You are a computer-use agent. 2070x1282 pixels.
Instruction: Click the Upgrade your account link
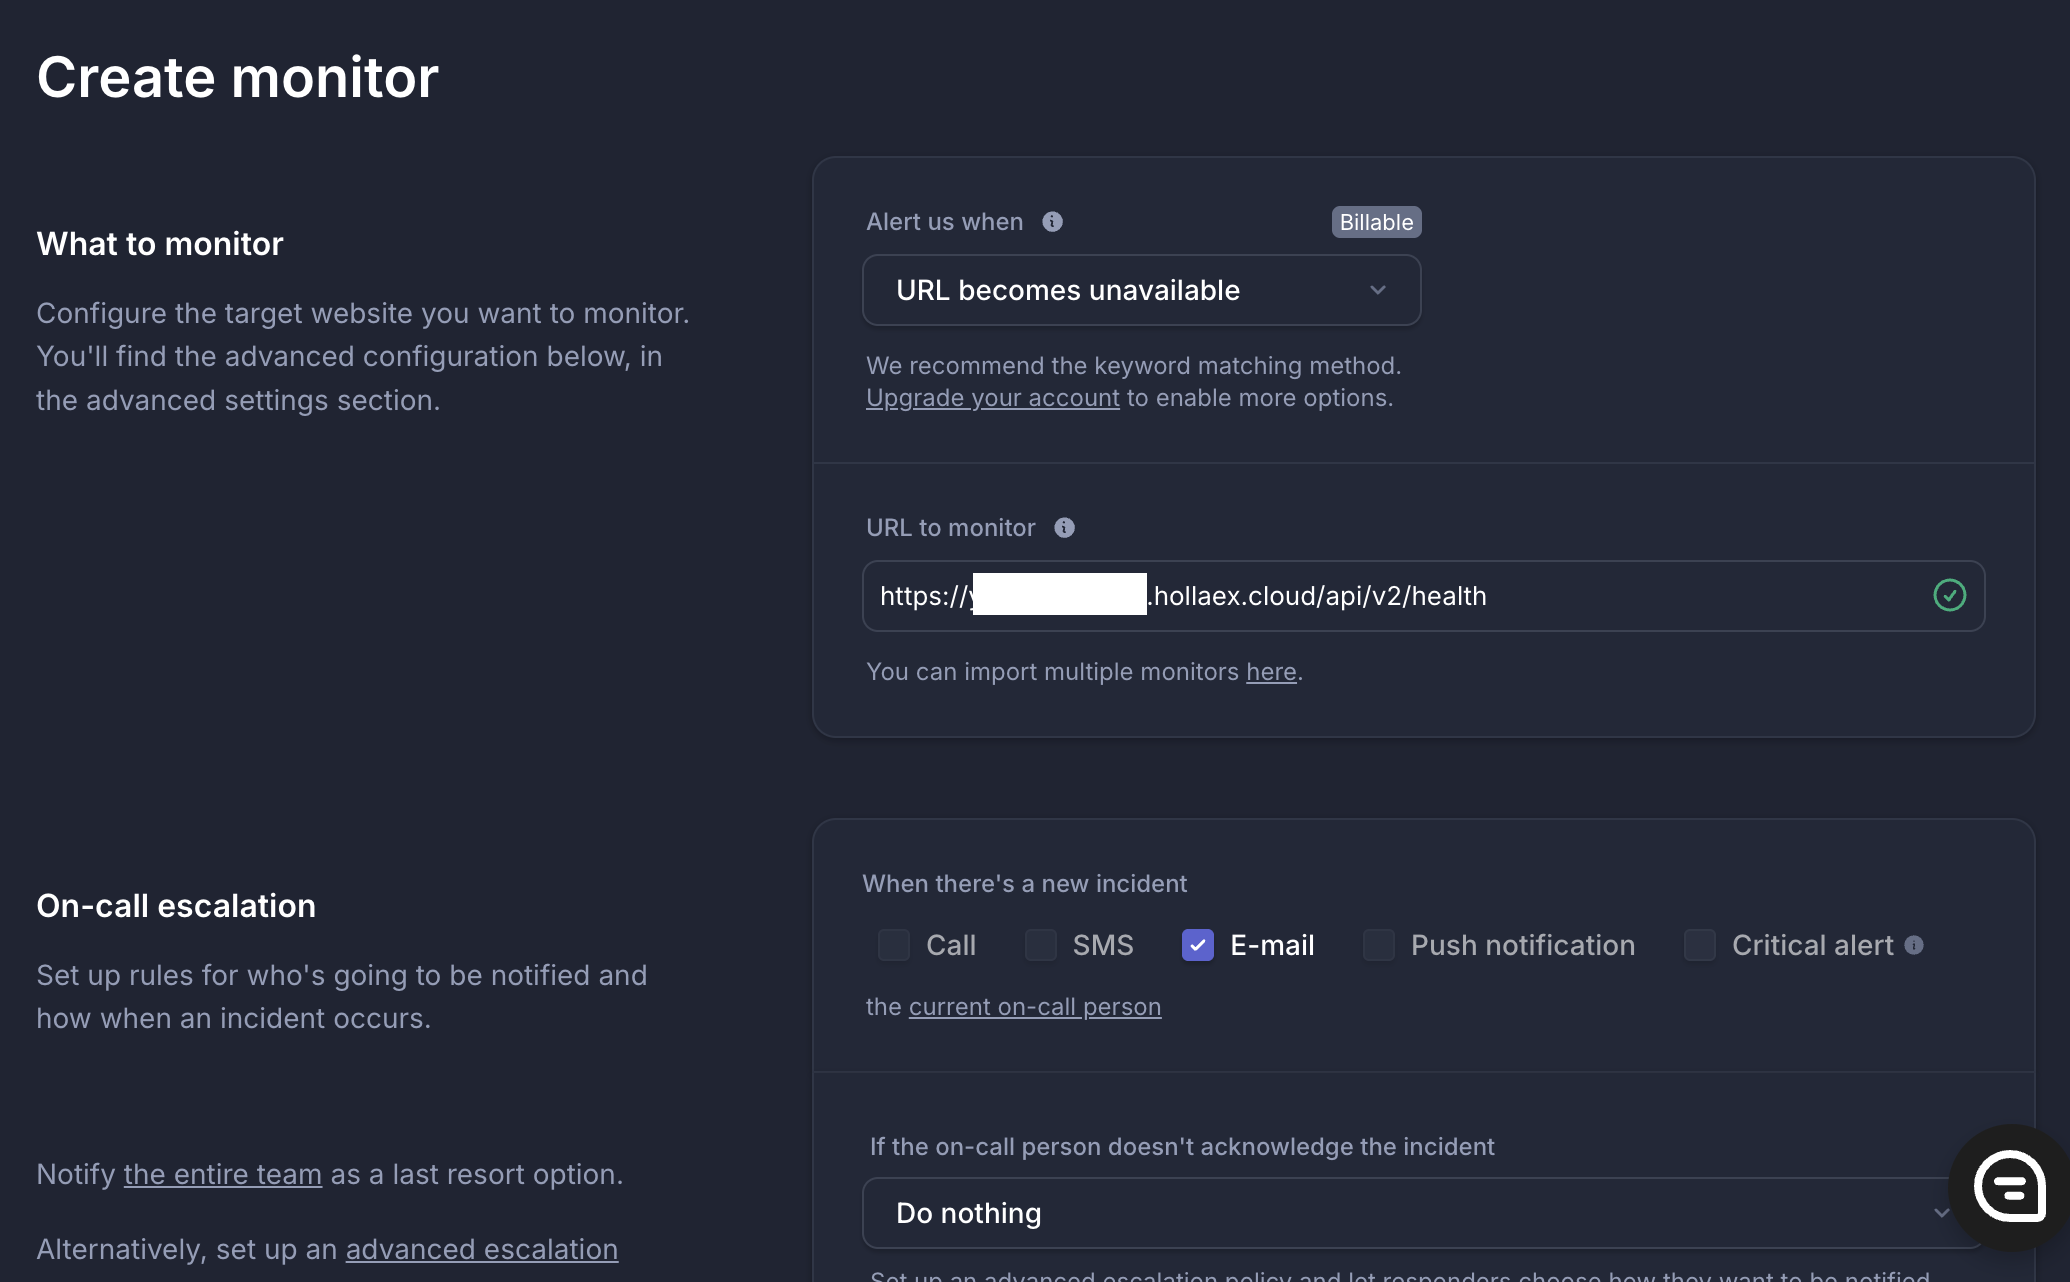992,398
